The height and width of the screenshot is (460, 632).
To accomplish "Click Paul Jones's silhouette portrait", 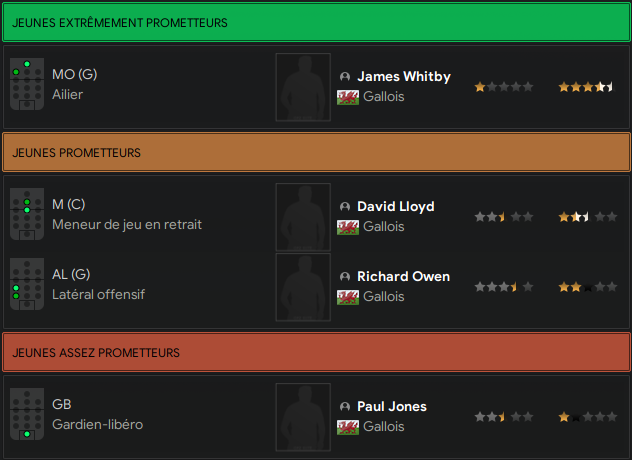I will pyautogui.click(x=303, y=417).
